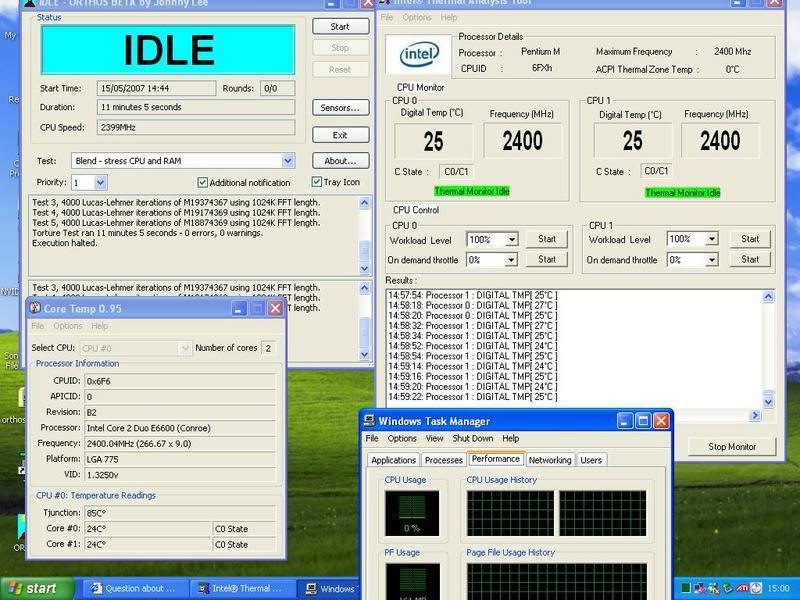
Task: Click the Results list scroll-up arrow
Action: 768,296
